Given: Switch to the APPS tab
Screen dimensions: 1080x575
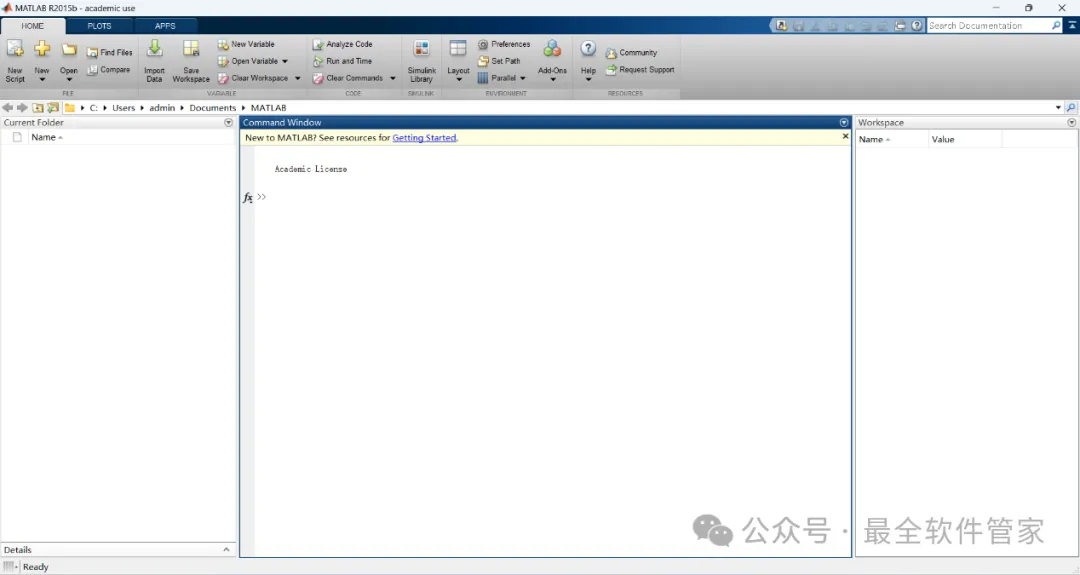Looking at the screenshot, I should pyautogui.click(x=165, y=26).
